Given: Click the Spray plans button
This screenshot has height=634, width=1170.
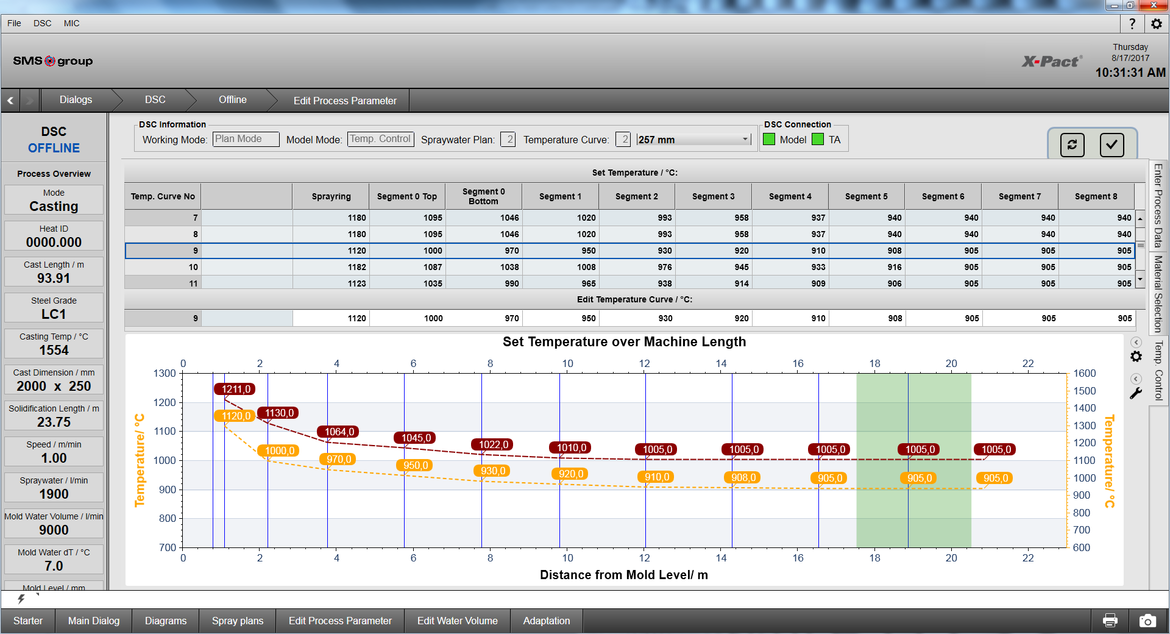Looking at the screenshot, I should 237,621.
